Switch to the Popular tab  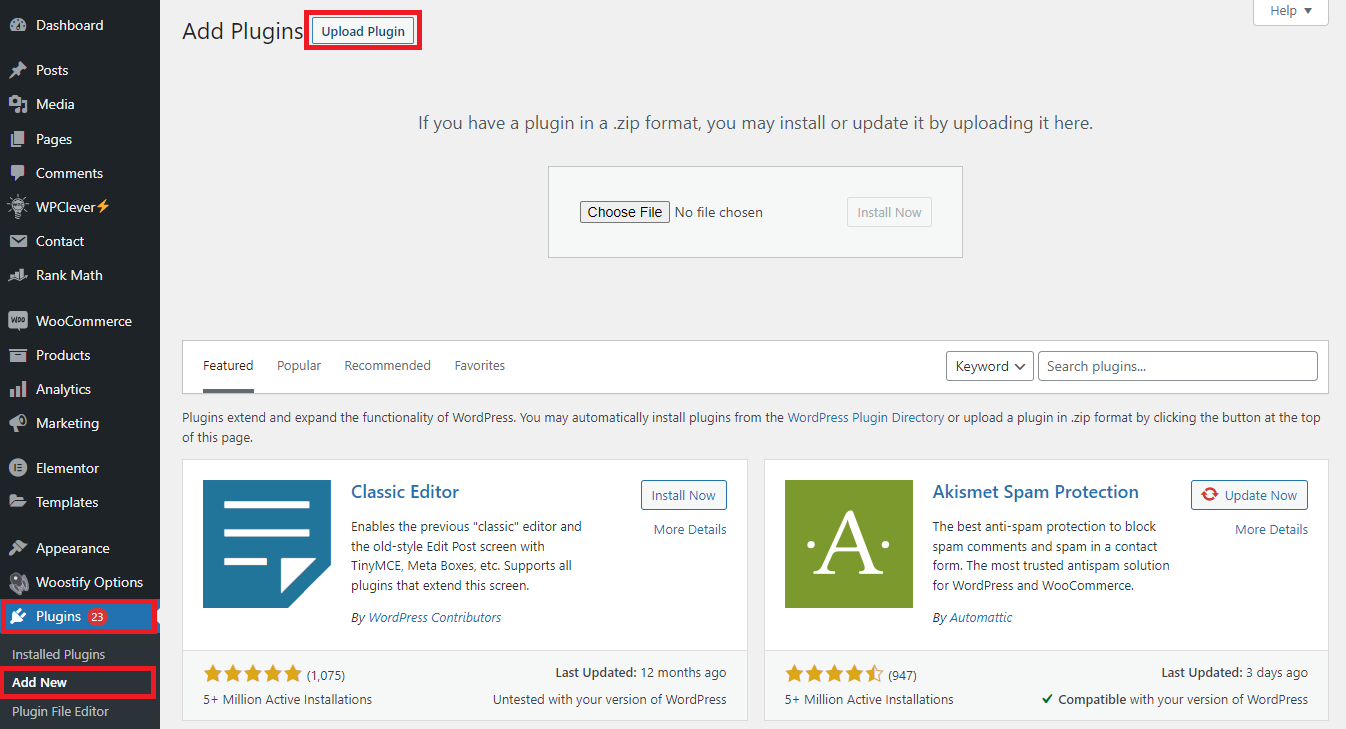(299, 366)
